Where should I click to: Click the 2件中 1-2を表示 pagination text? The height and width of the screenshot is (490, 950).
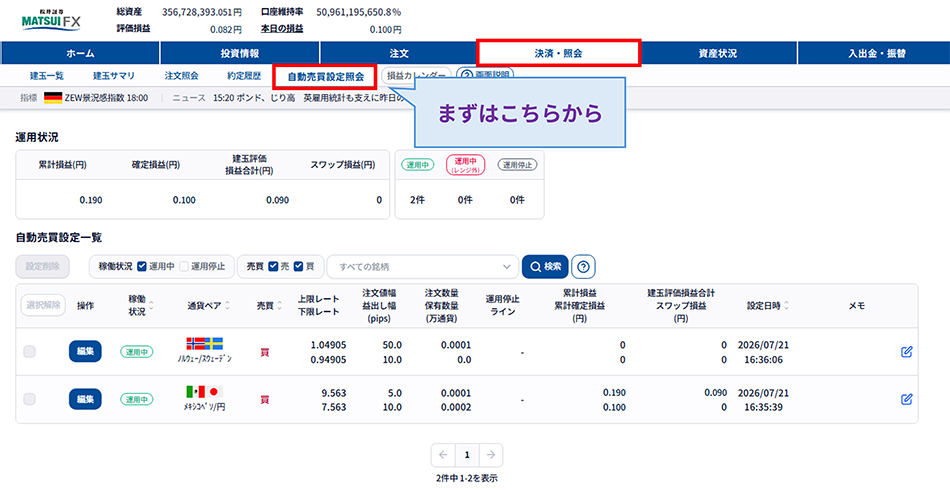[x=467, y=478]
